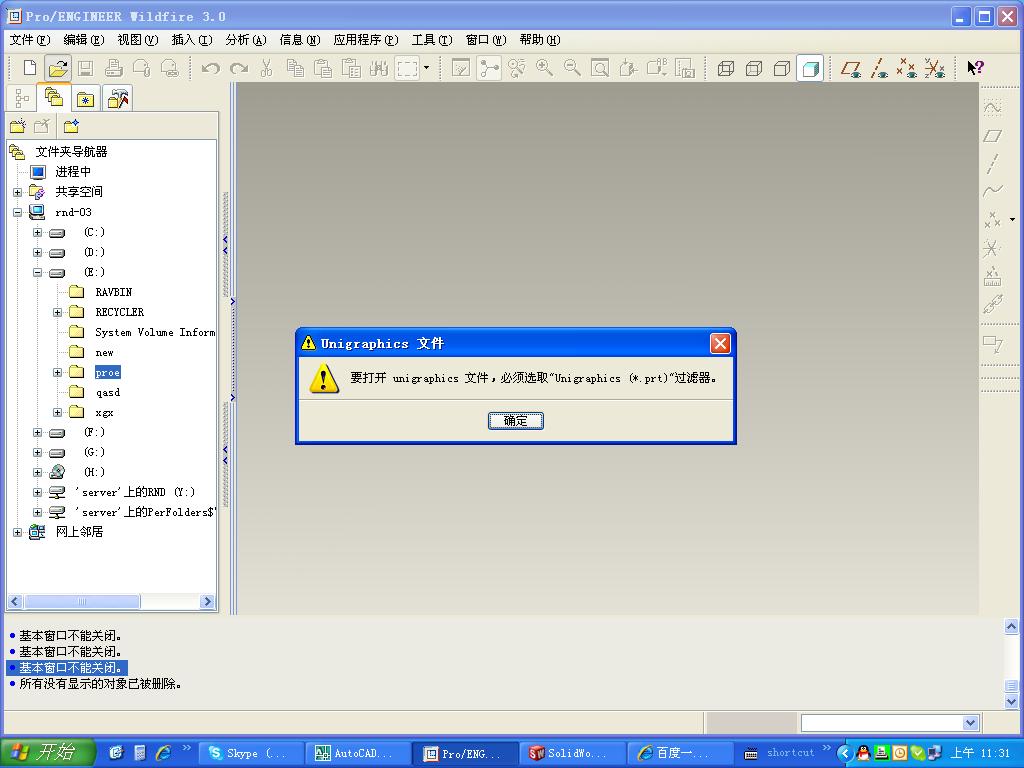1024x768 pixels.
Task: Click the Find binoculars icon
Action: point(379,68)
